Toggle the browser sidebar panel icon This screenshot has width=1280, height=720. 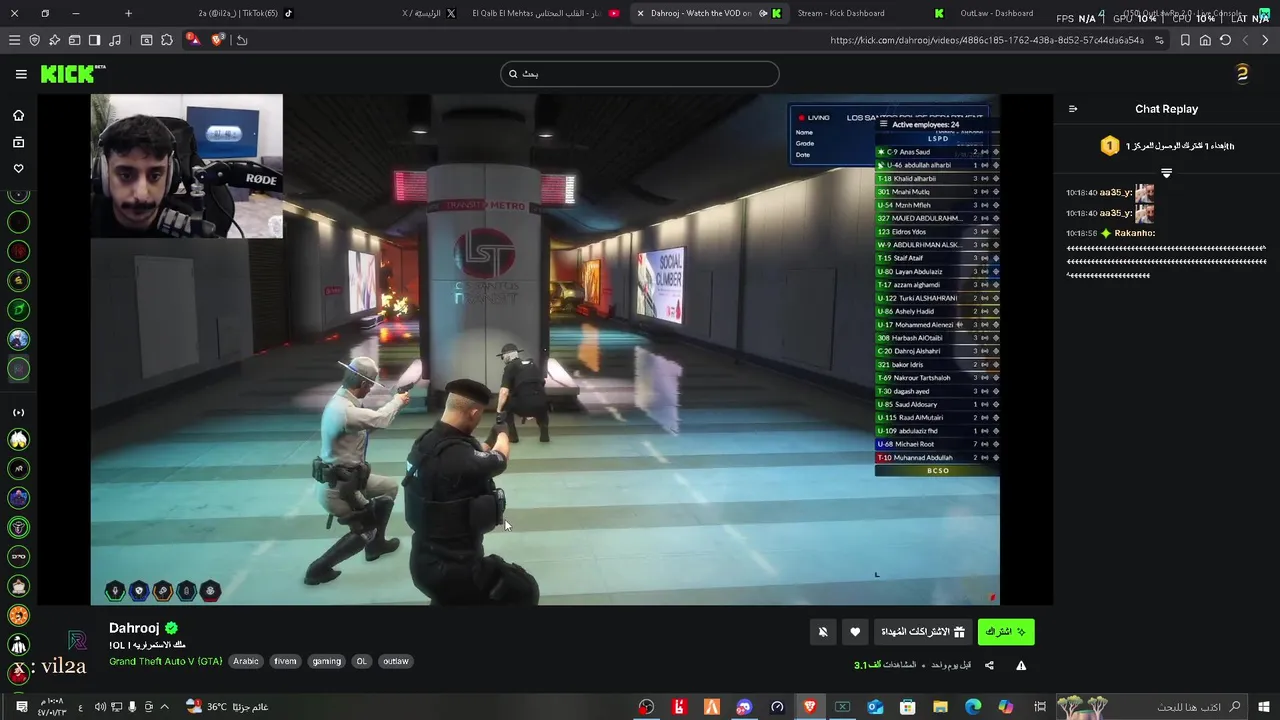94,40
